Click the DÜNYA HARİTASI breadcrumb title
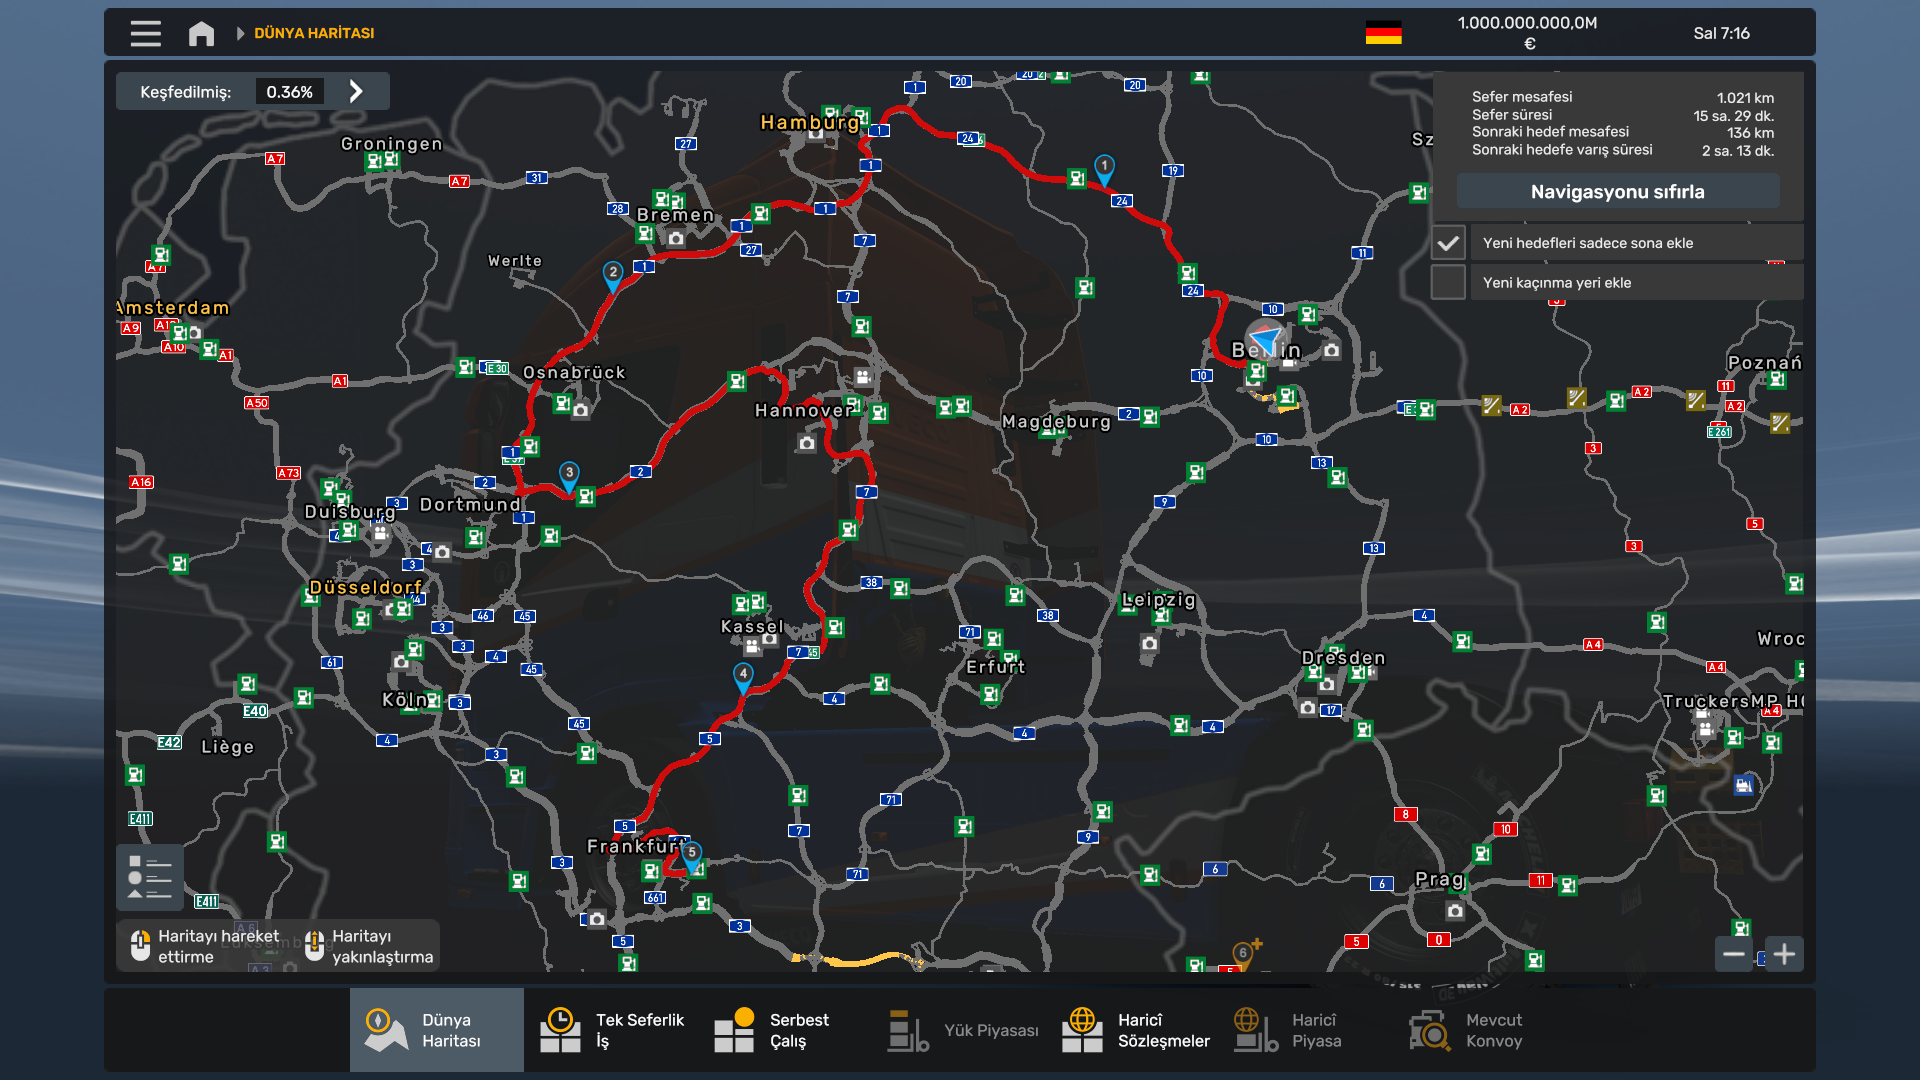 coord(314,33)
